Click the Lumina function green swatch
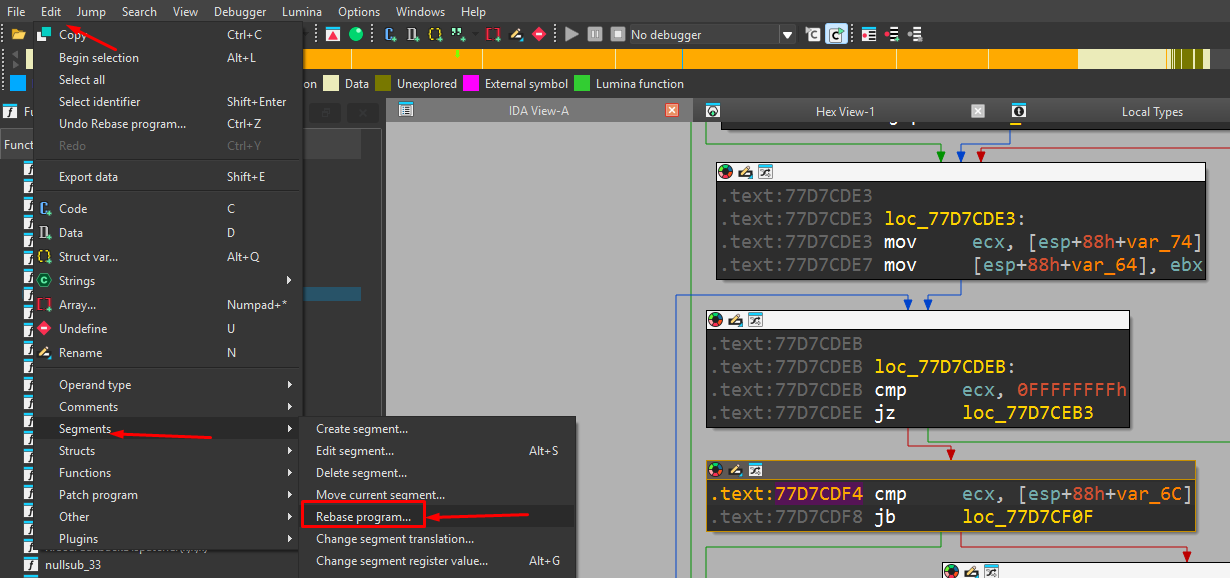The height and width of the screenshot is (578, 1230). (582, 84)
